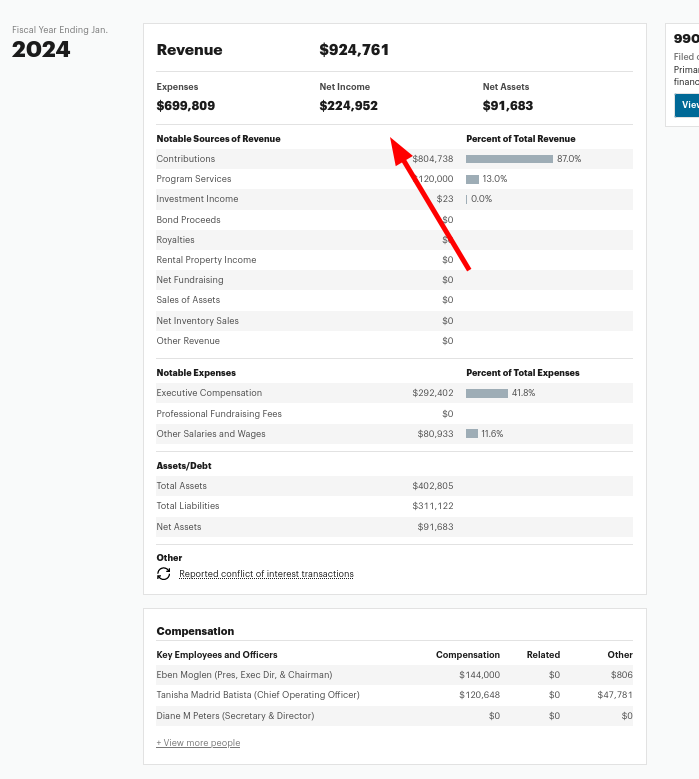
Task: Click Eben Moglen's name in Compensation
Action: [244, 675]
